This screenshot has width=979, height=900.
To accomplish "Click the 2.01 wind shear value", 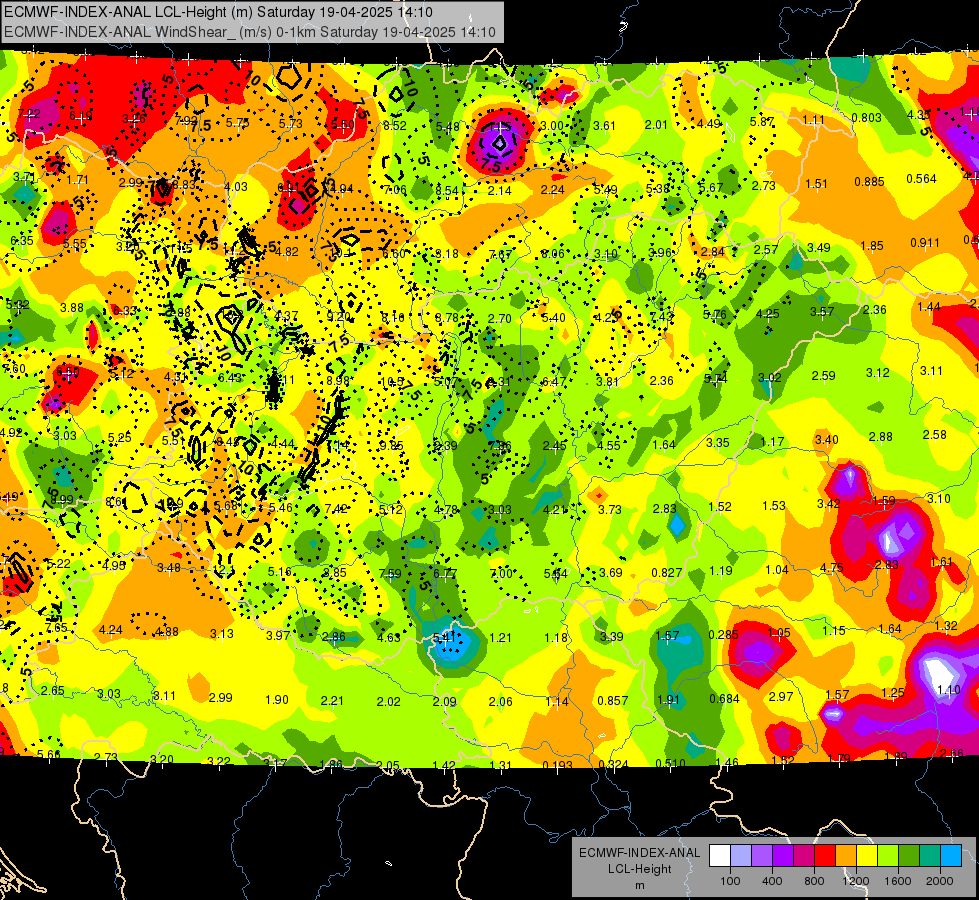I will 656,124.
